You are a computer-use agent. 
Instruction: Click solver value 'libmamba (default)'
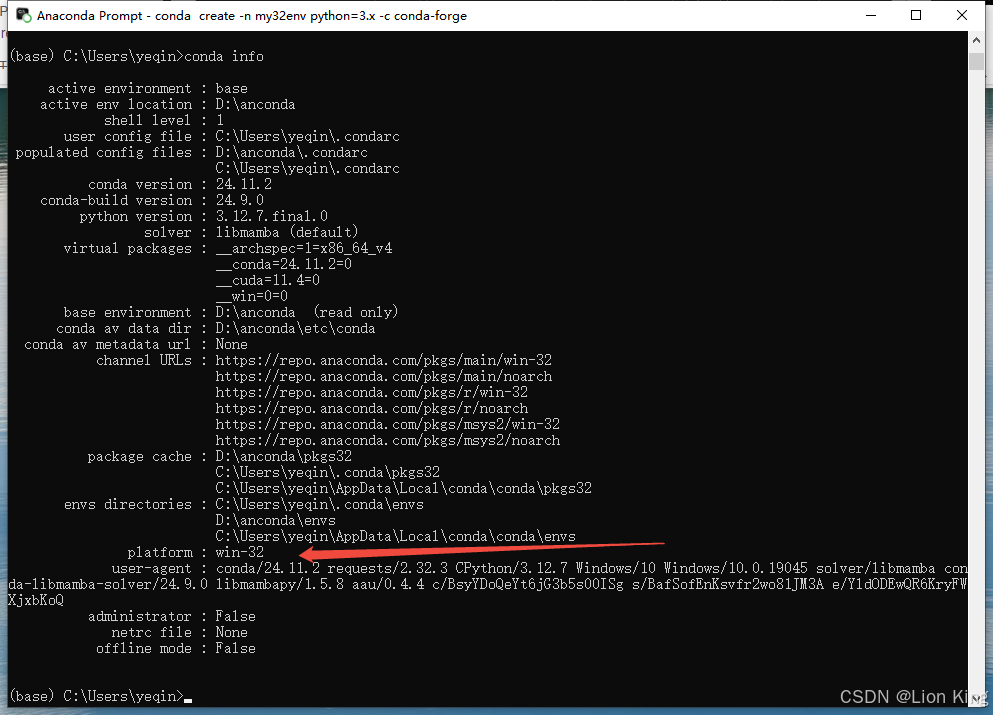click(x=287, y=232)
